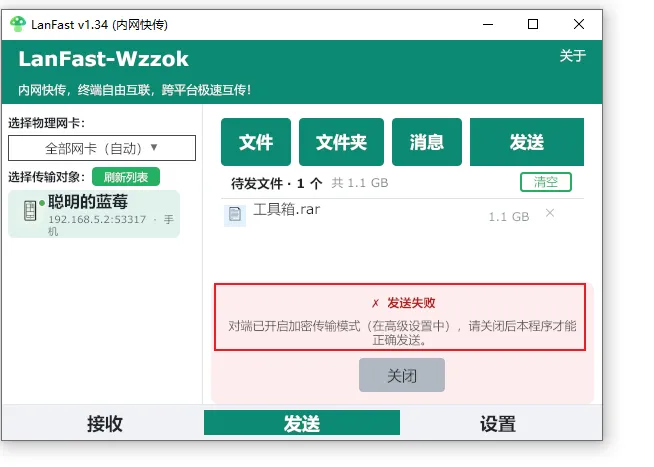Click the 文件 button to add files
The image size is (654, 467).
pyautogui.click(x=256, y=142)
